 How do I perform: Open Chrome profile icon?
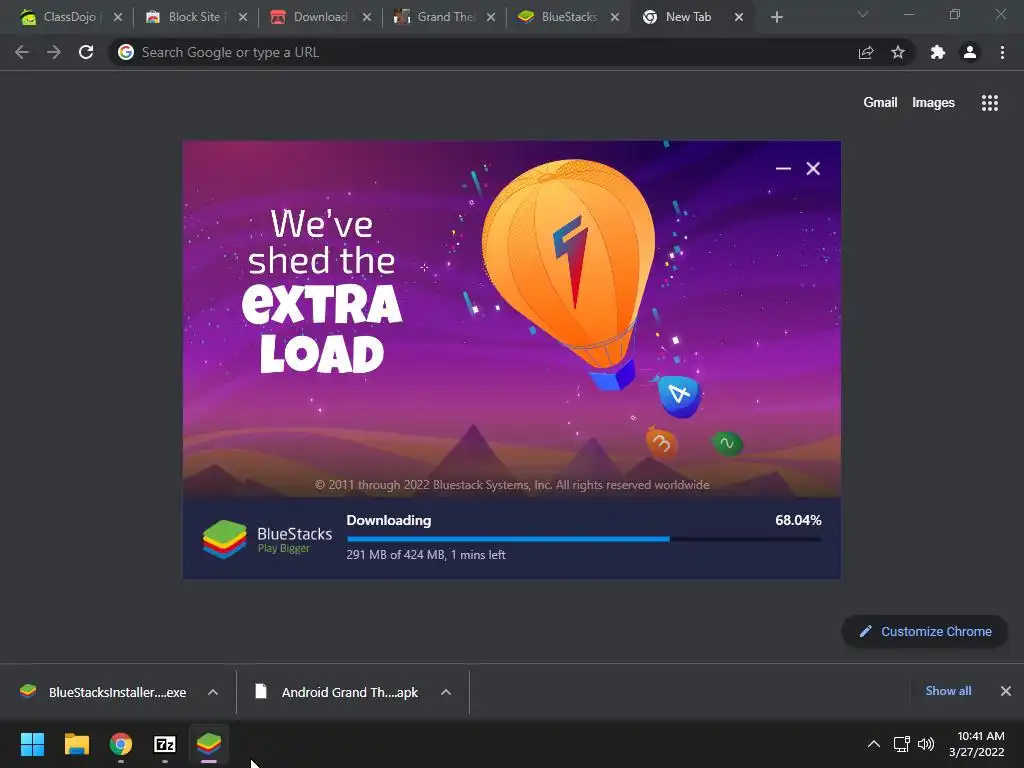click(970, 52)
